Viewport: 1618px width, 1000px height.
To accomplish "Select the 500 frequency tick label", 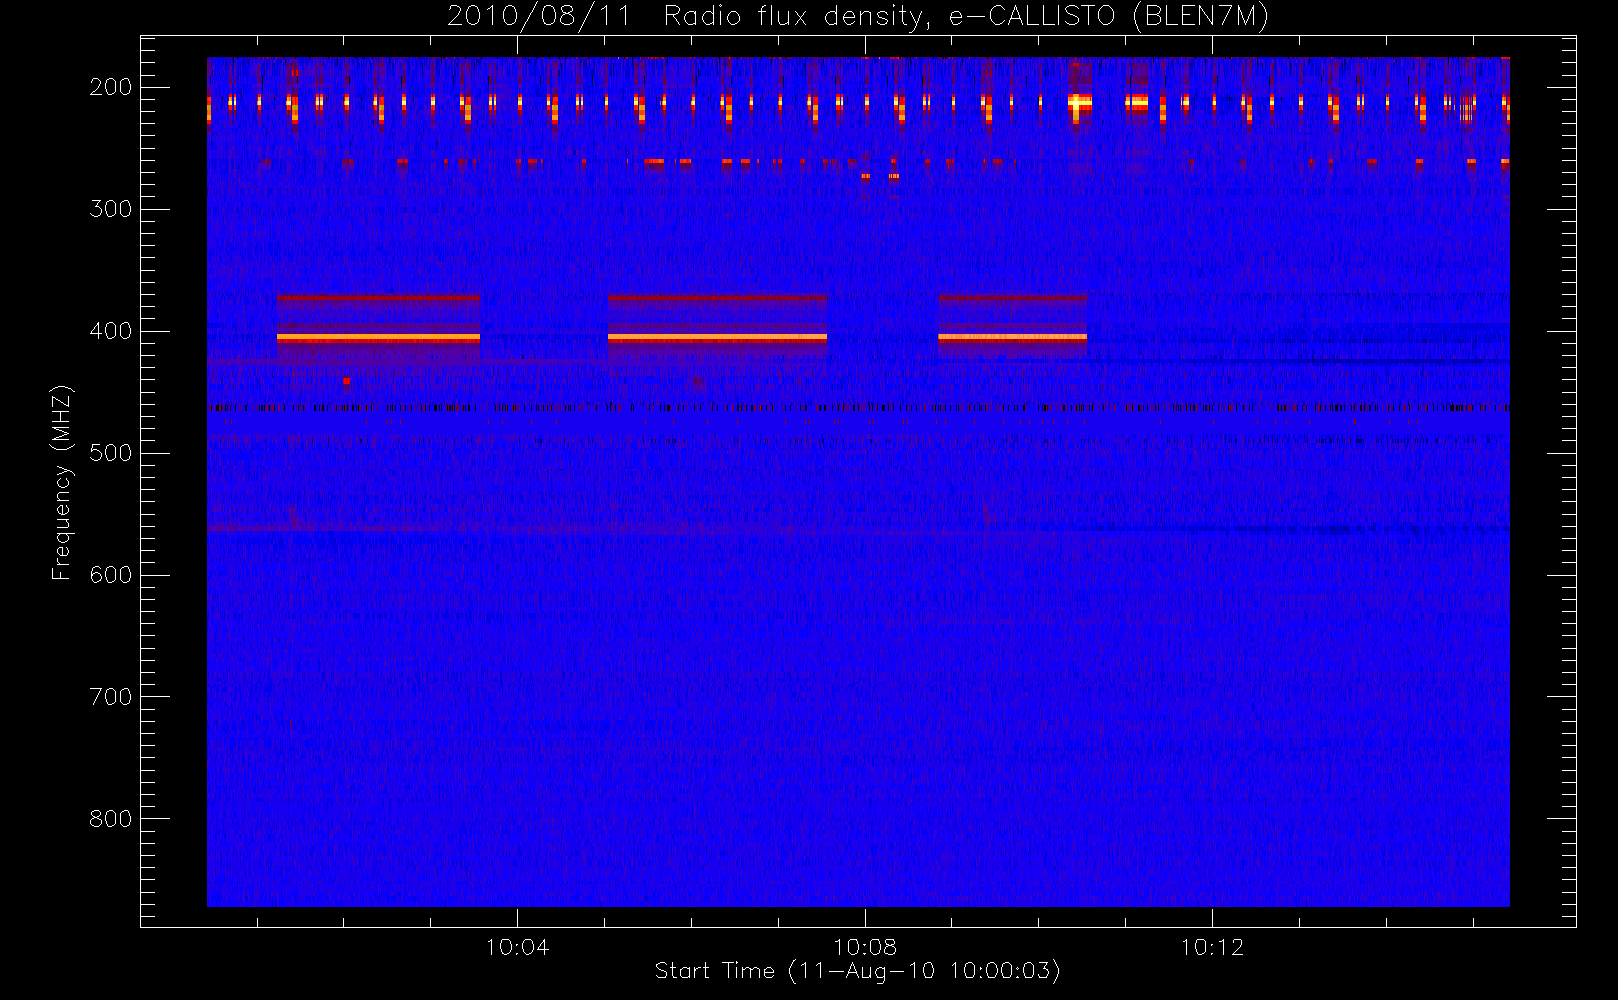I will [110, 453].
